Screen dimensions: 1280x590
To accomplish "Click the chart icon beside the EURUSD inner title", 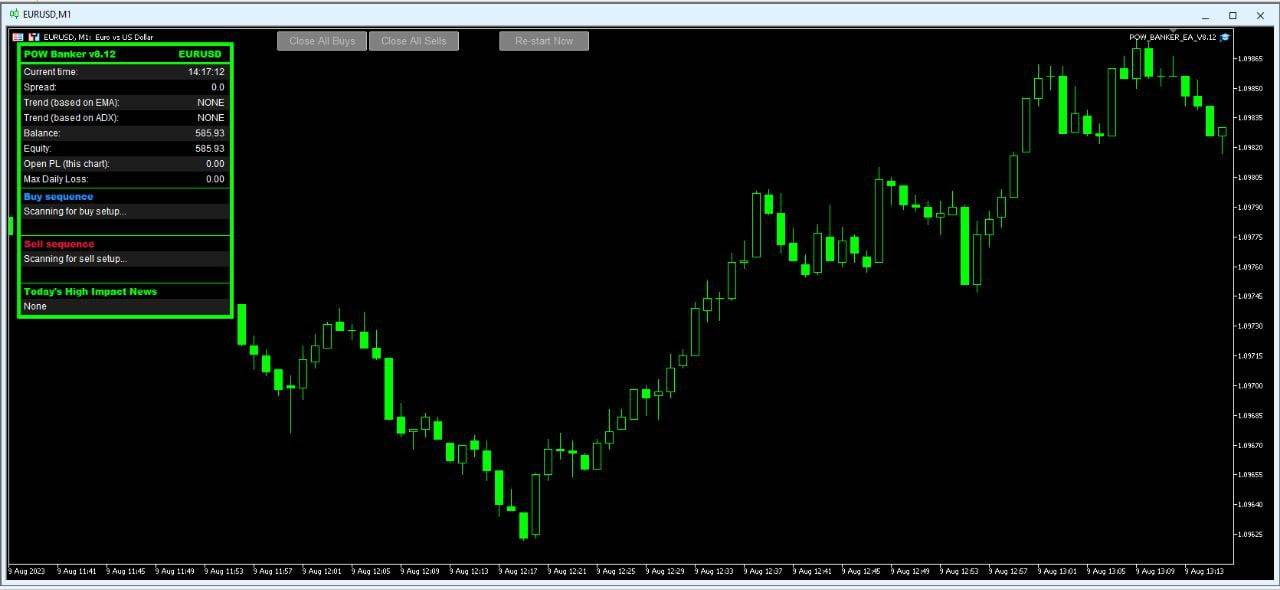I will [32, 36].
